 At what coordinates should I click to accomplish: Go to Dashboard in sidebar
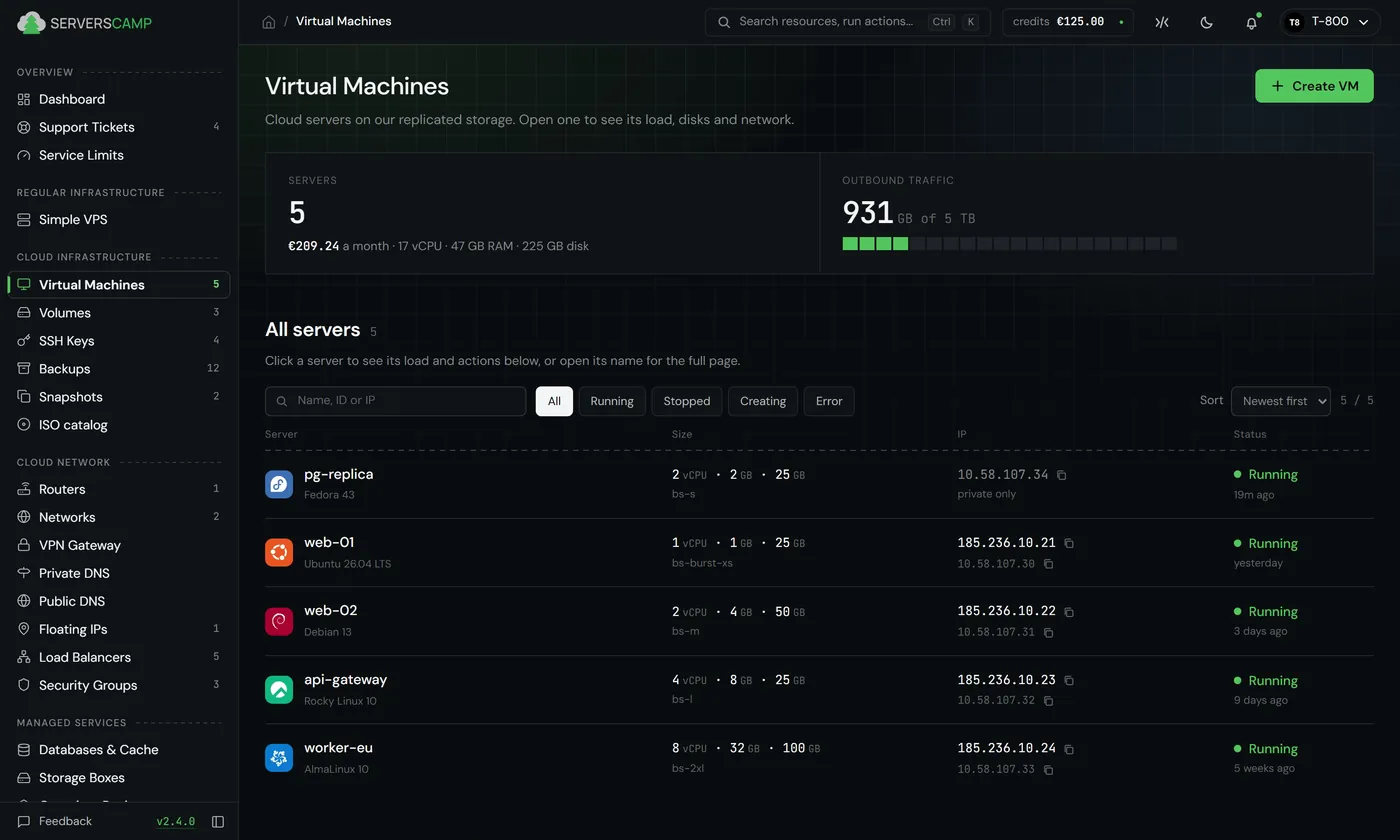tap(119, 99)
